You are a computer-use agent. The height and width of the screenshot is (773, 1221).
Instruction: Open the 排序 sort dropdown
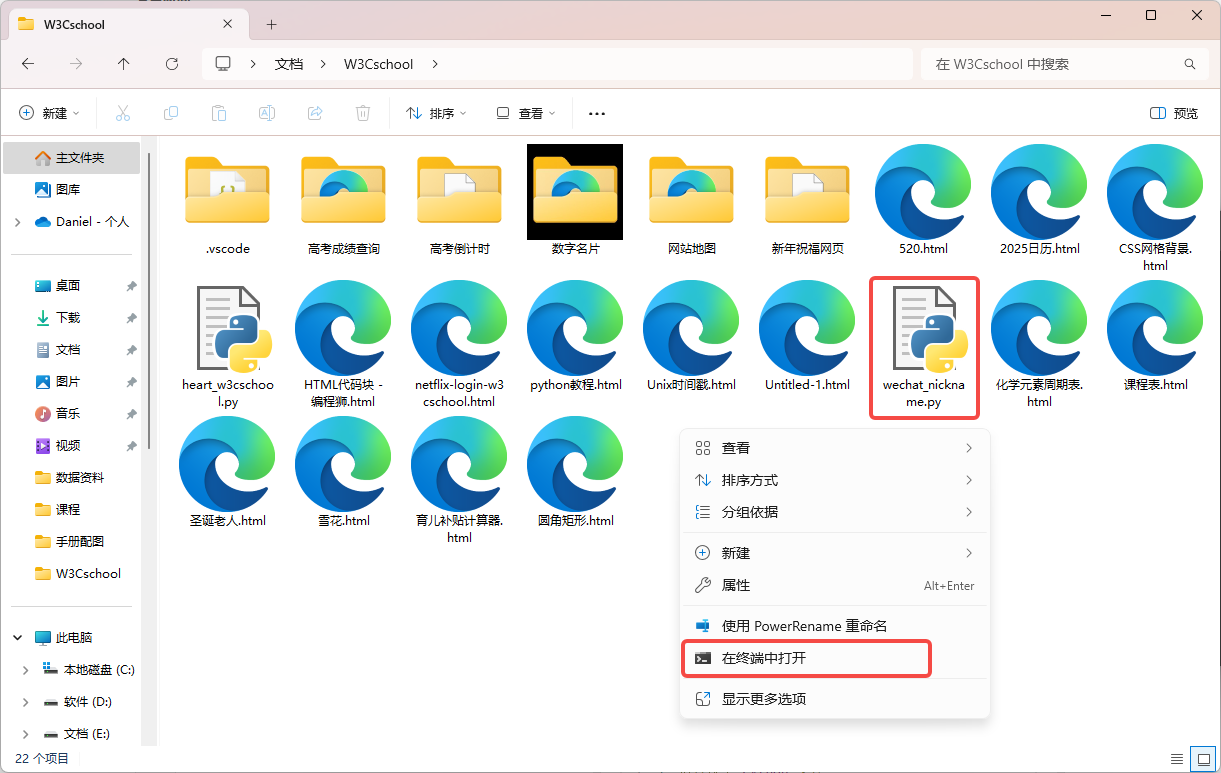coord(436,113)
